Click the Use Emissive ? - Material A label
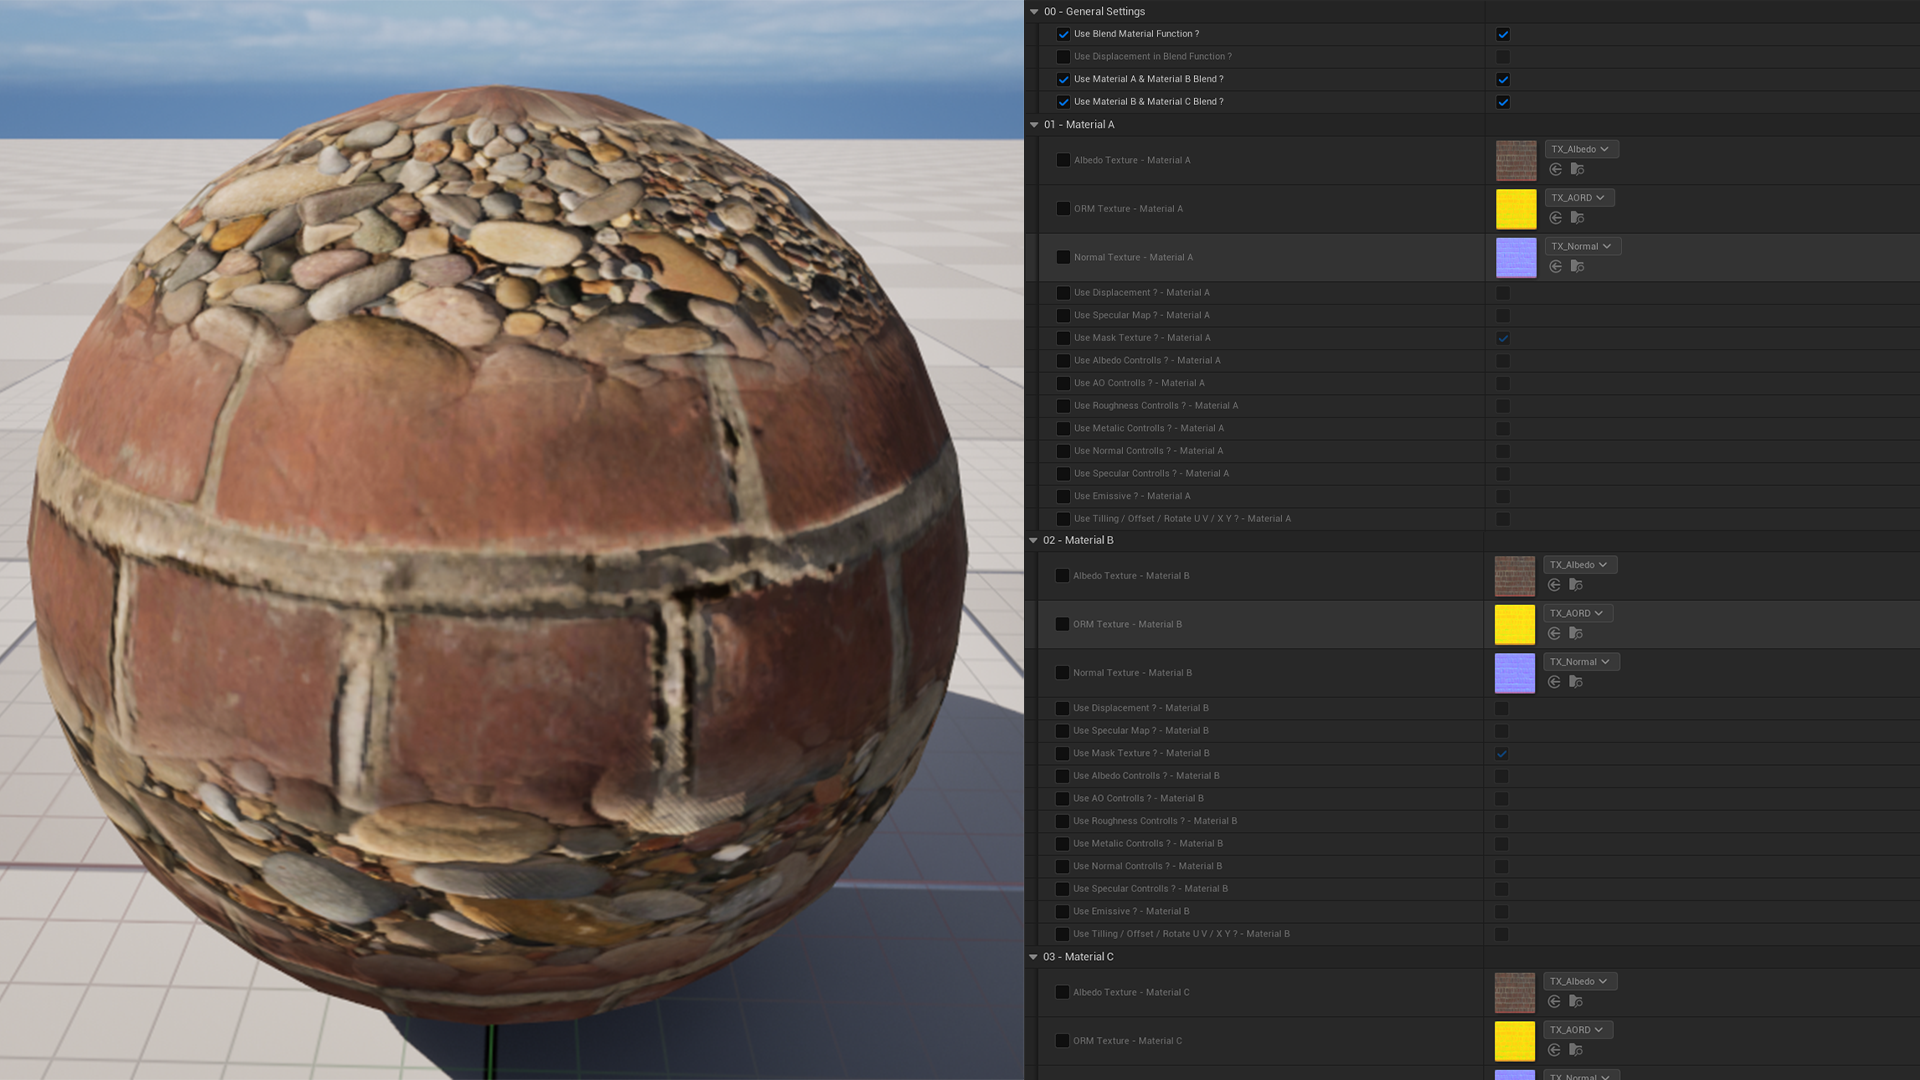1920x1080 pixels. 1132,496
